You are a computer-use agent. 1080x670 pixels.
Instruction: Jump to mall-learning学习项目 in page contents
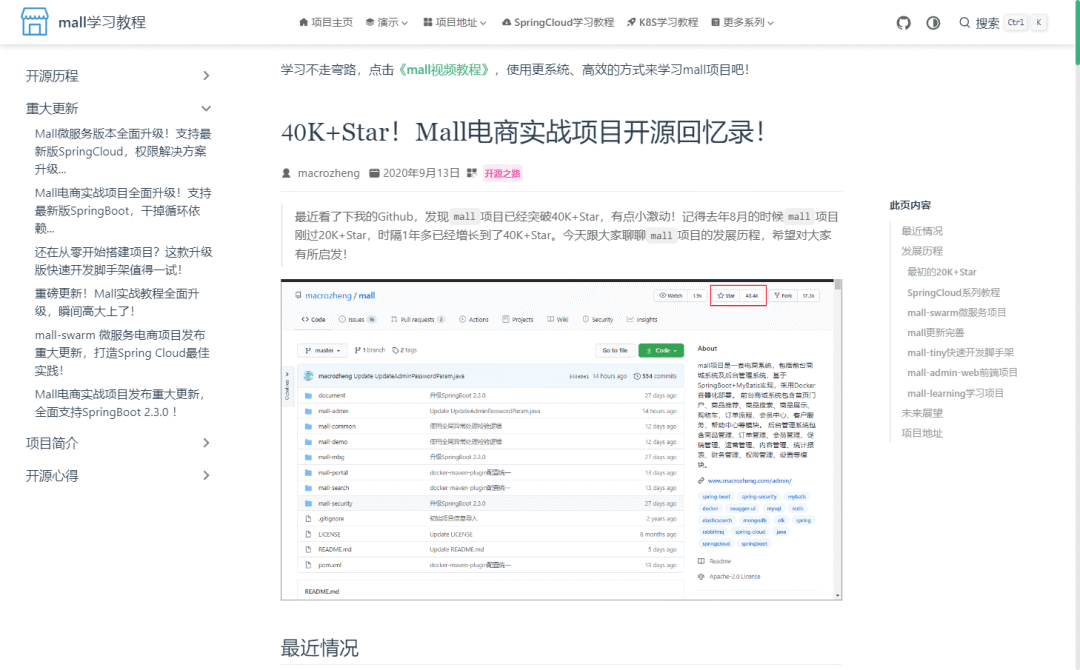[955, 393]
